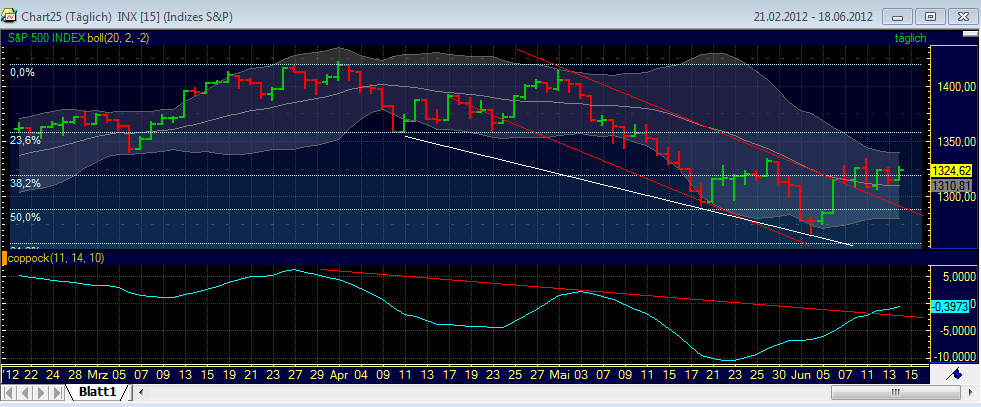Click the horizontal scrollbar left arrow
This screenshot has height=407, width=981.
coord(141,393)
